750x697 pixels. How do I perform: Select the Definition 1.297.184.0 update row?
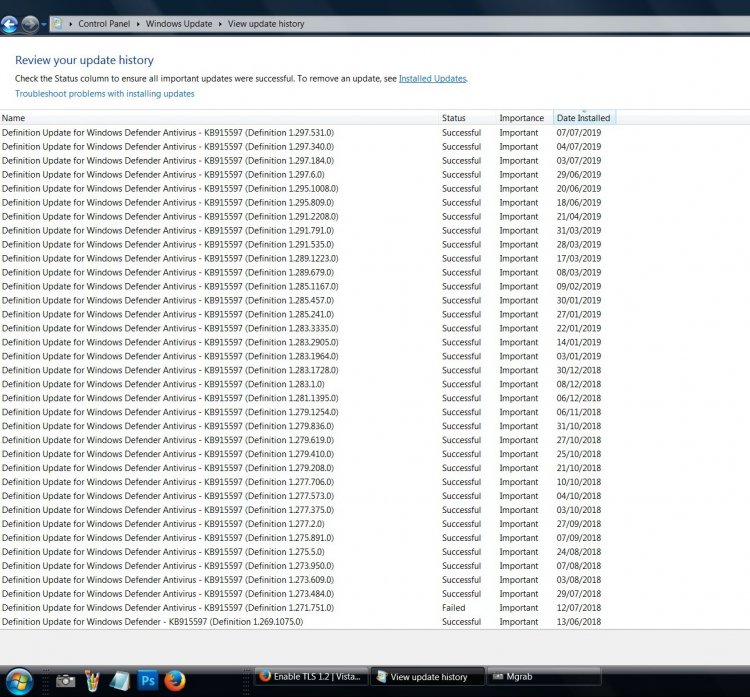308,160
